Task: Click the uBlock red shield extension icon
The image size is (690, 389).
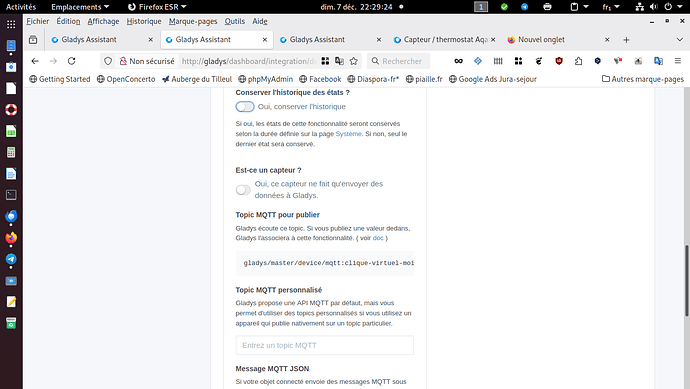Action: pyautogui.click(x=559, y=61)
